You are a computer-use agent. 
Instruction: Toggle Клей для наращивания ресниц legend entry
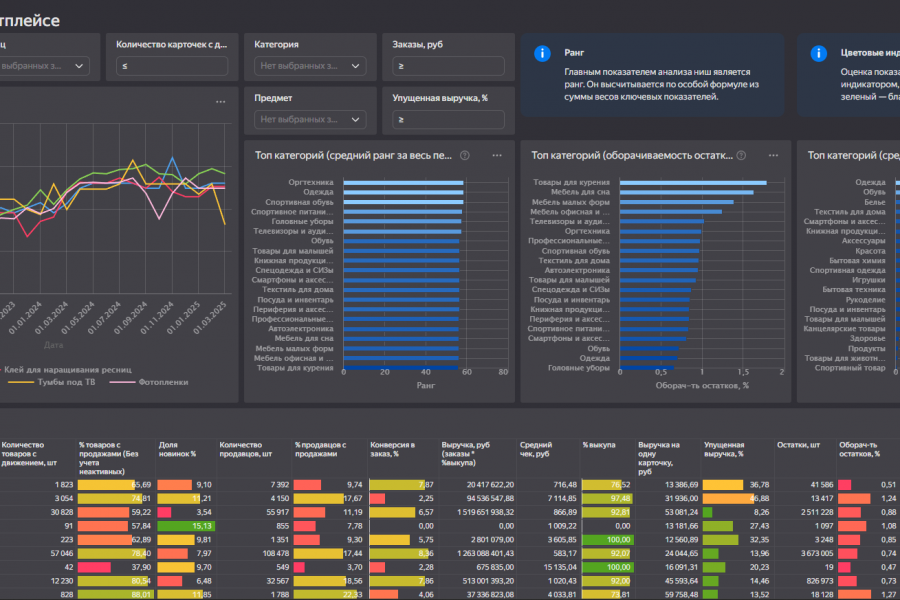[x=66, y=370]
